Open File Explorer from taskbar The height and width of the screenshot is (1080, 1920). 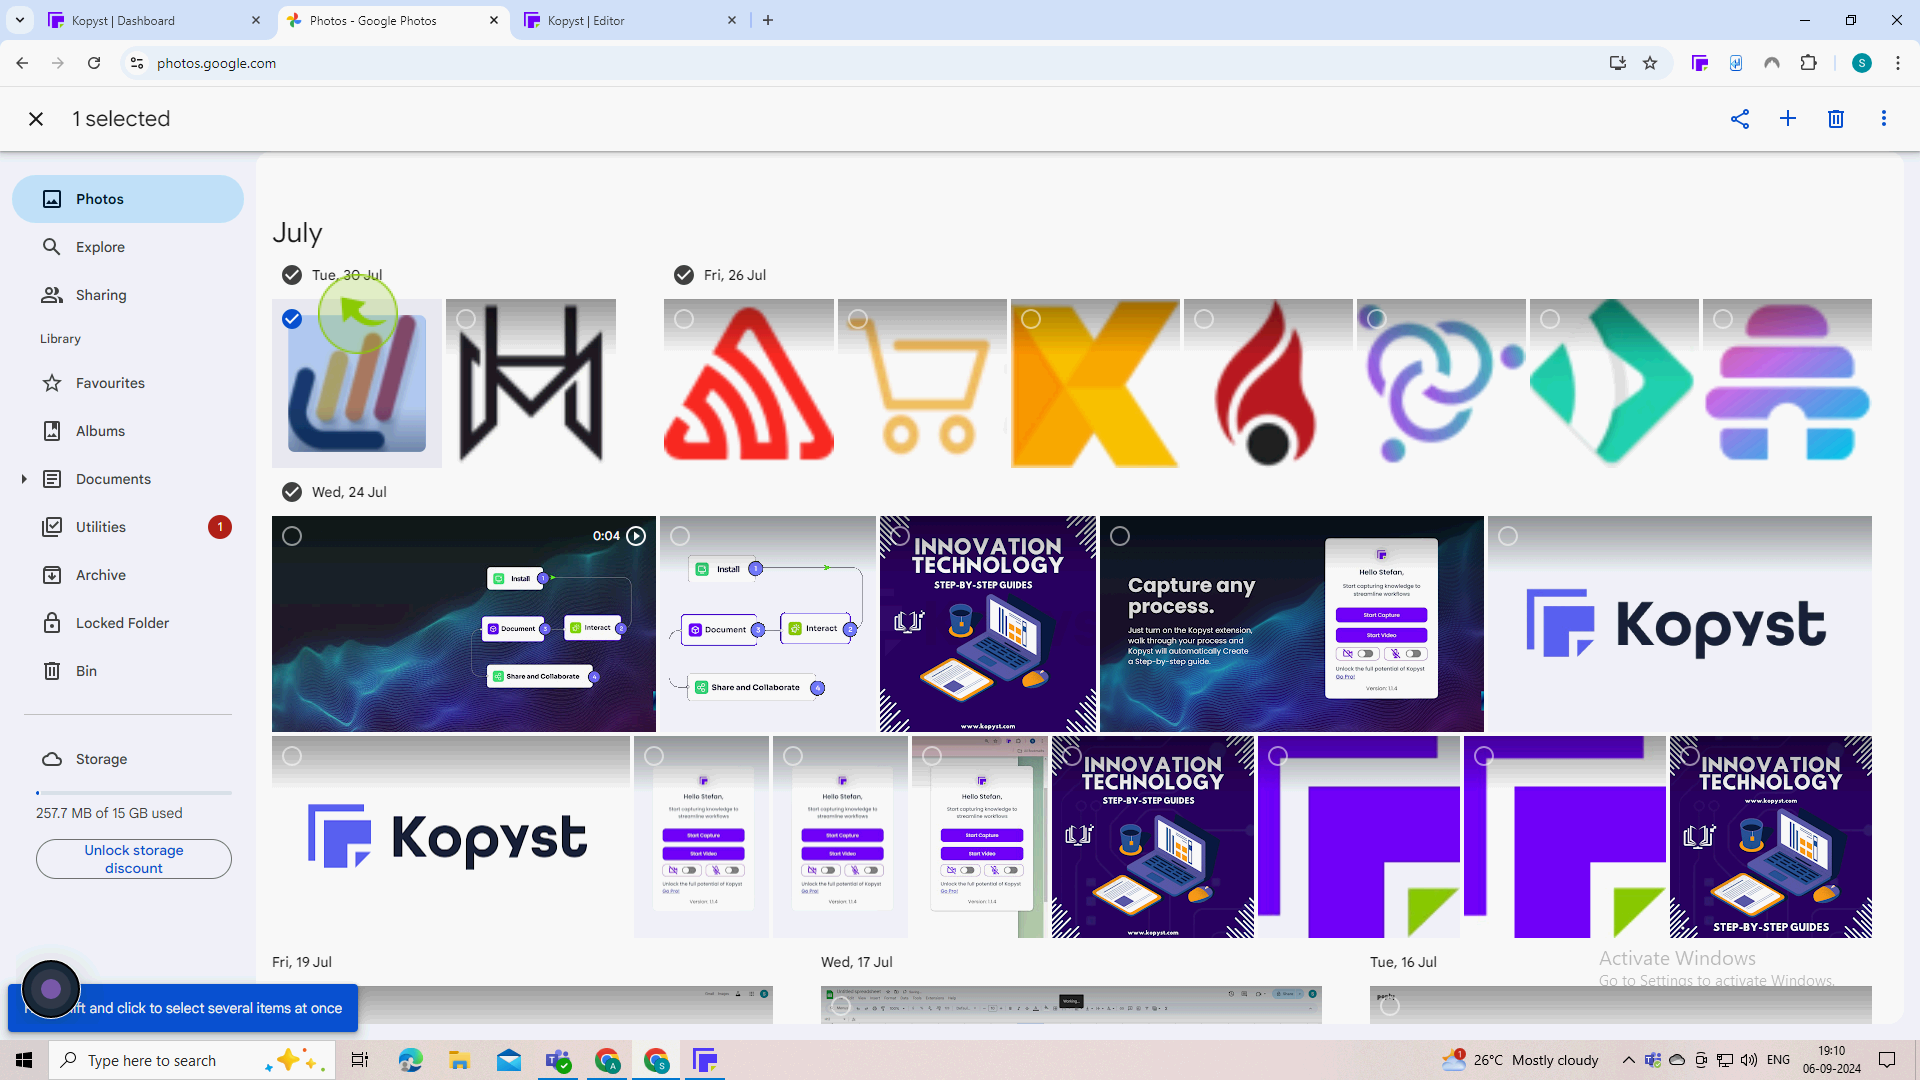pos(459,1060)
